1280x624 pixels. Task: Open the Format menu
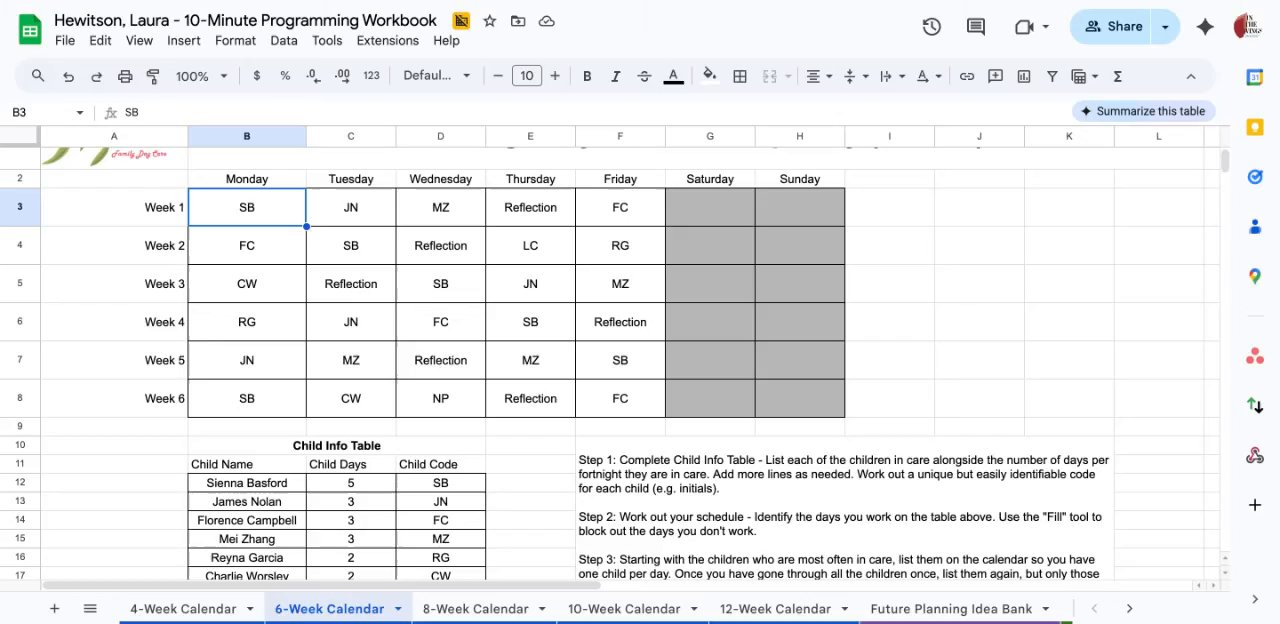pyautogui.click(x=235, y=40)
